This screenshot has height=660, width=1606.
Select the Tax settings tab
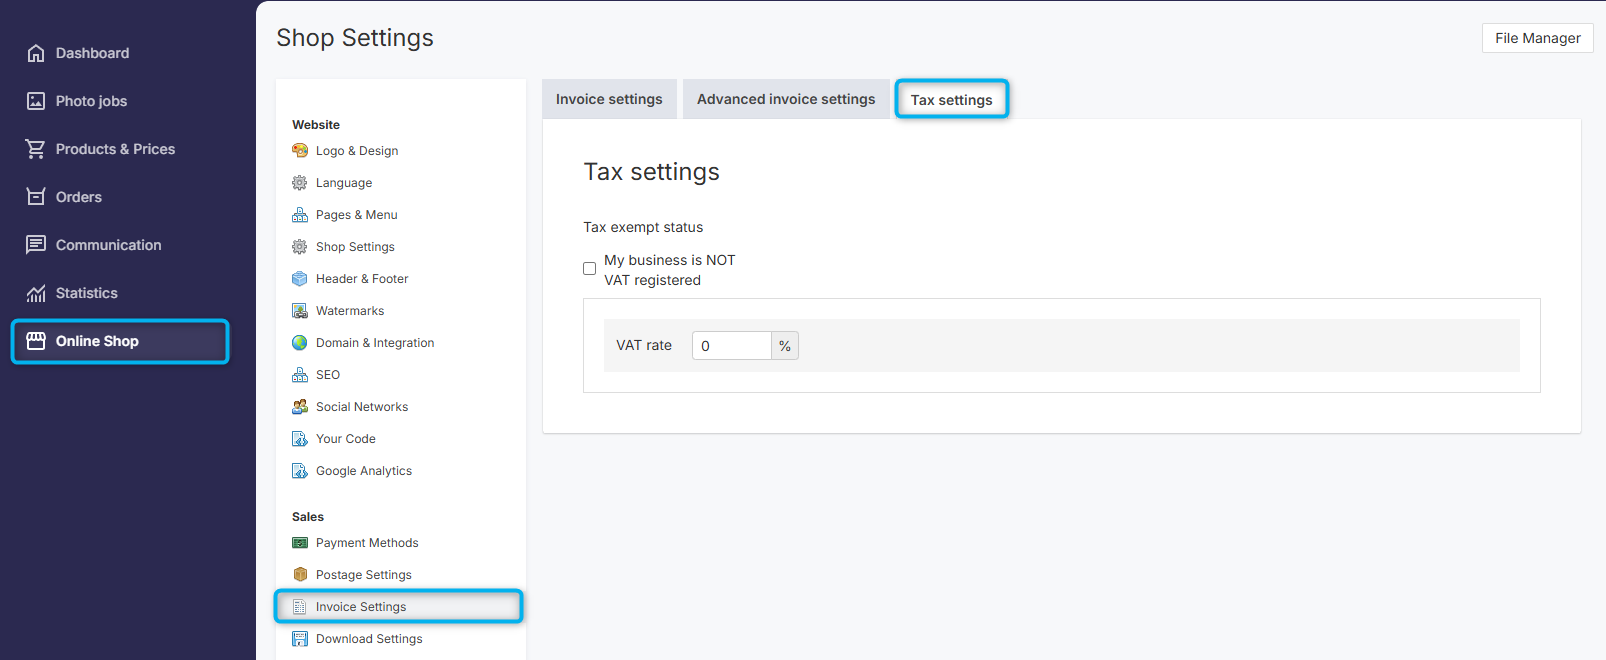(952, 100)
